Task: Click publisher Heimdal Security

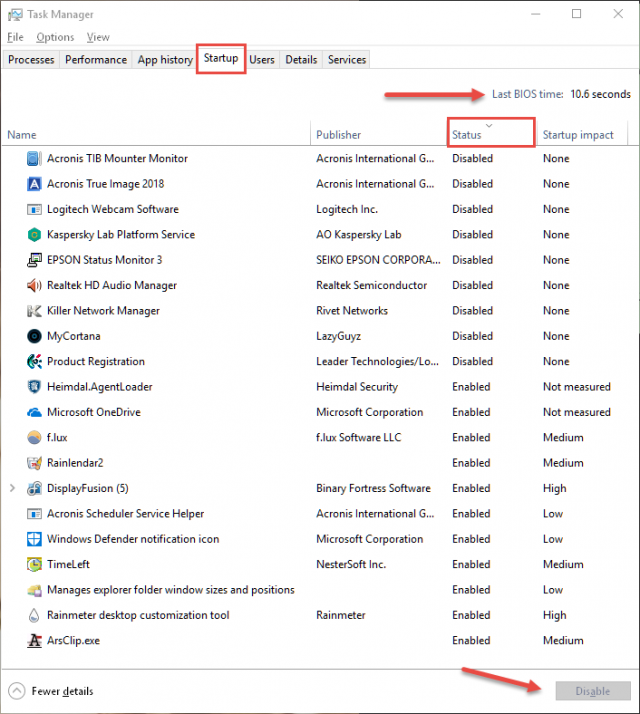Action: pos(357,387)
